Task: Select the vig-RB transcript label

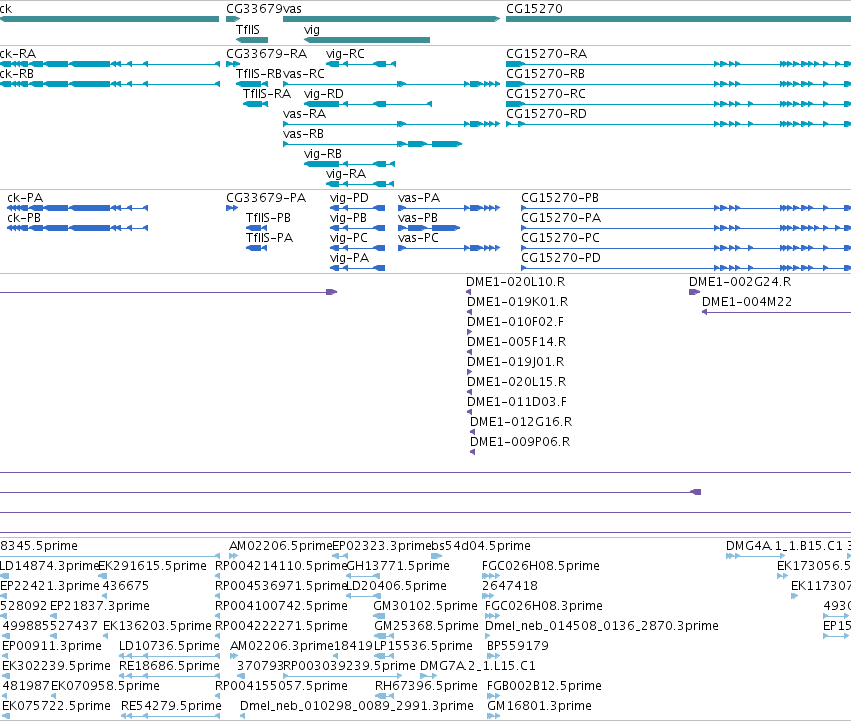Action: (x=323, y=154)
